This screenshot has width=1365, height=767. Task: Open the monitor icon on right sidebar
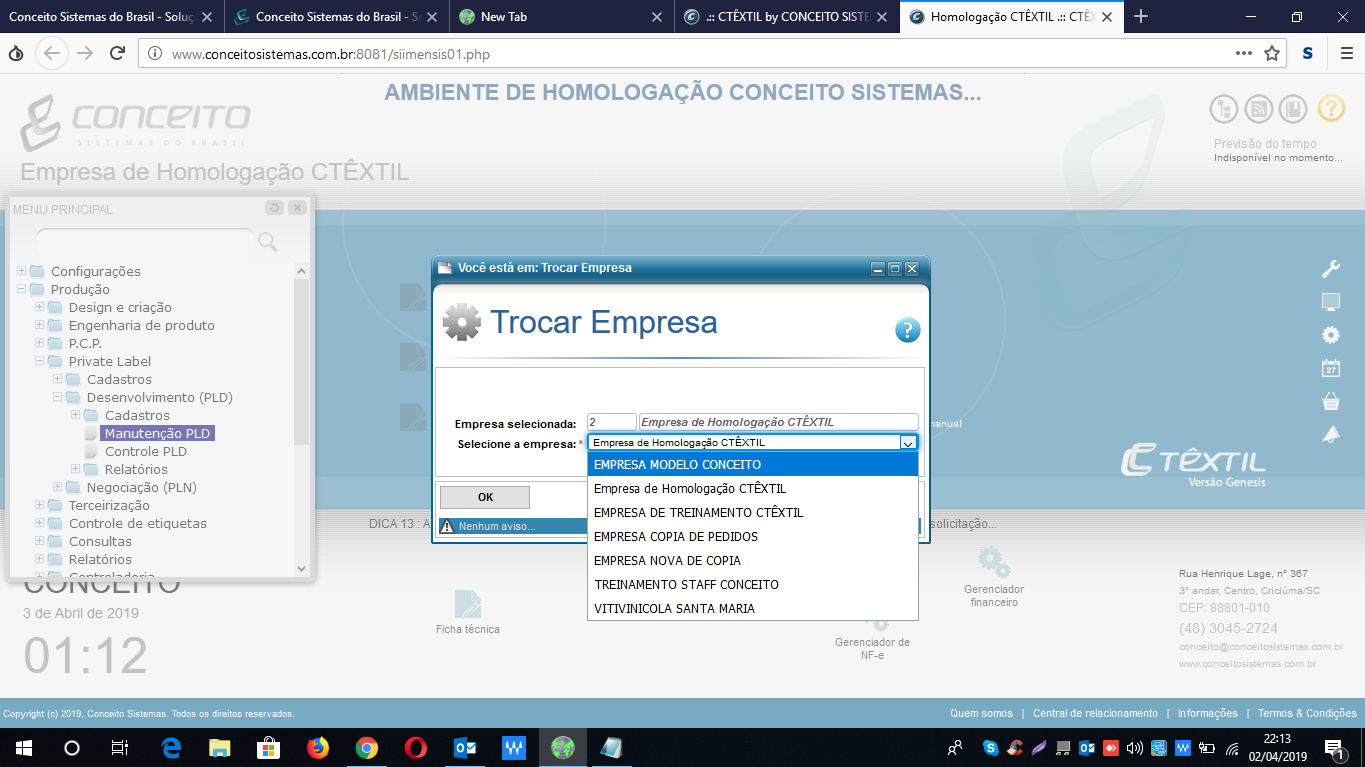click(x=1330, y=302)
